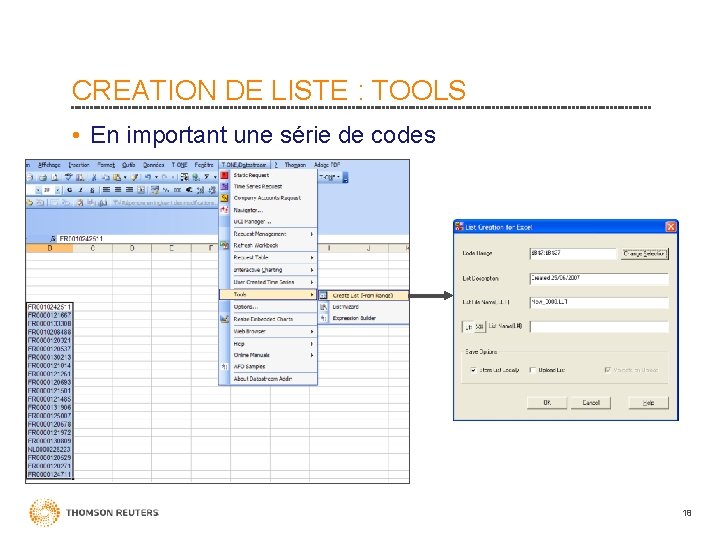This screenshot has width=720, height=540.
Task: Click the Paste clipboard icon
Action: pyautogui.click(x=117, y=177)
